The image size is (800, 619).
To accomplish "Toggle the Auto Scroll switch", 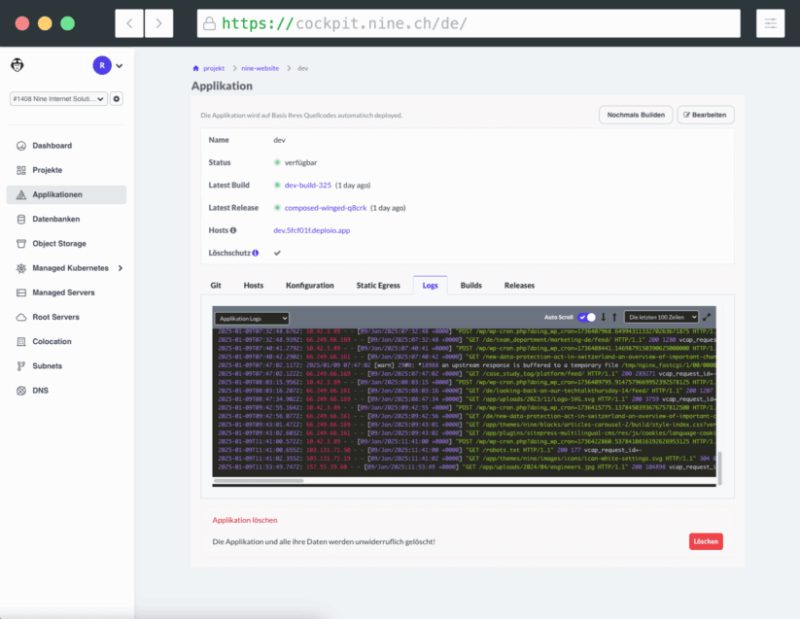I will 587,317.
